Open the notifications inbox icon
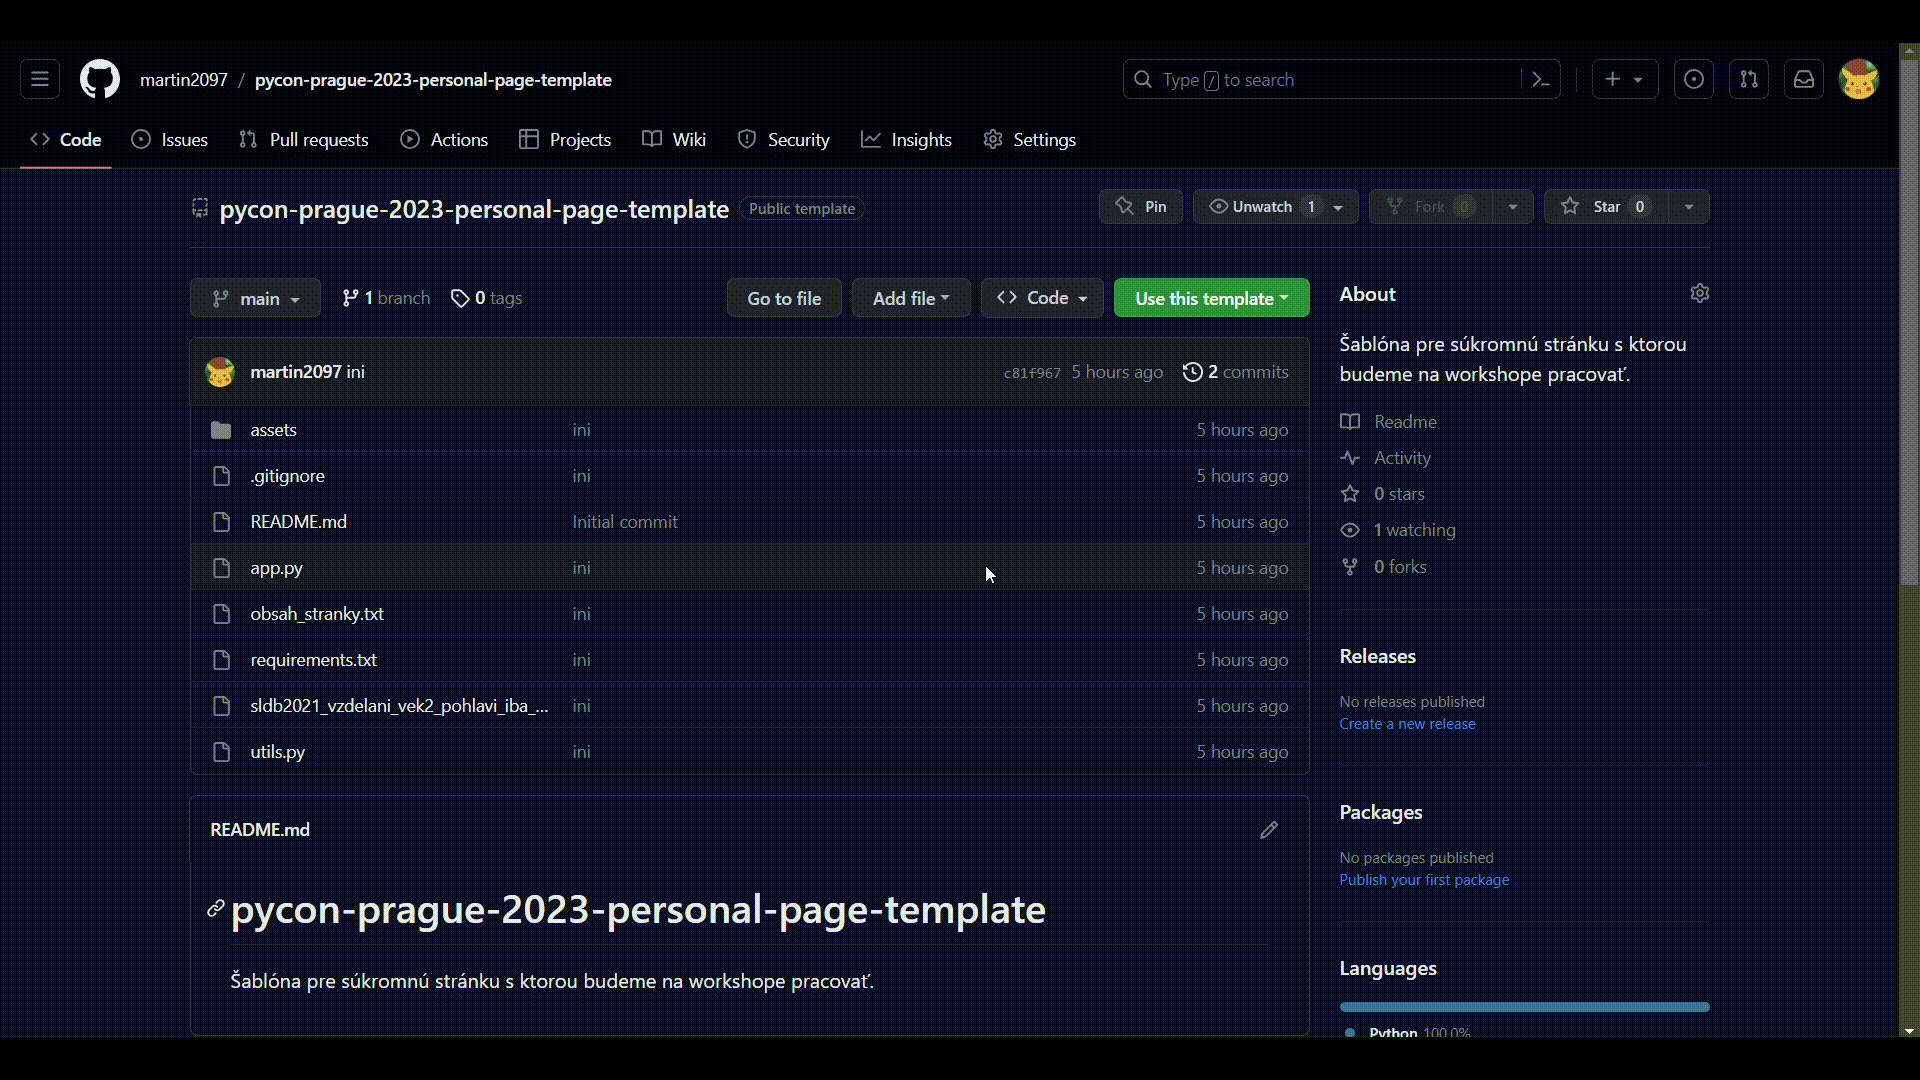Viewport: 1920px width, 1080px height. pos(1803,80)
